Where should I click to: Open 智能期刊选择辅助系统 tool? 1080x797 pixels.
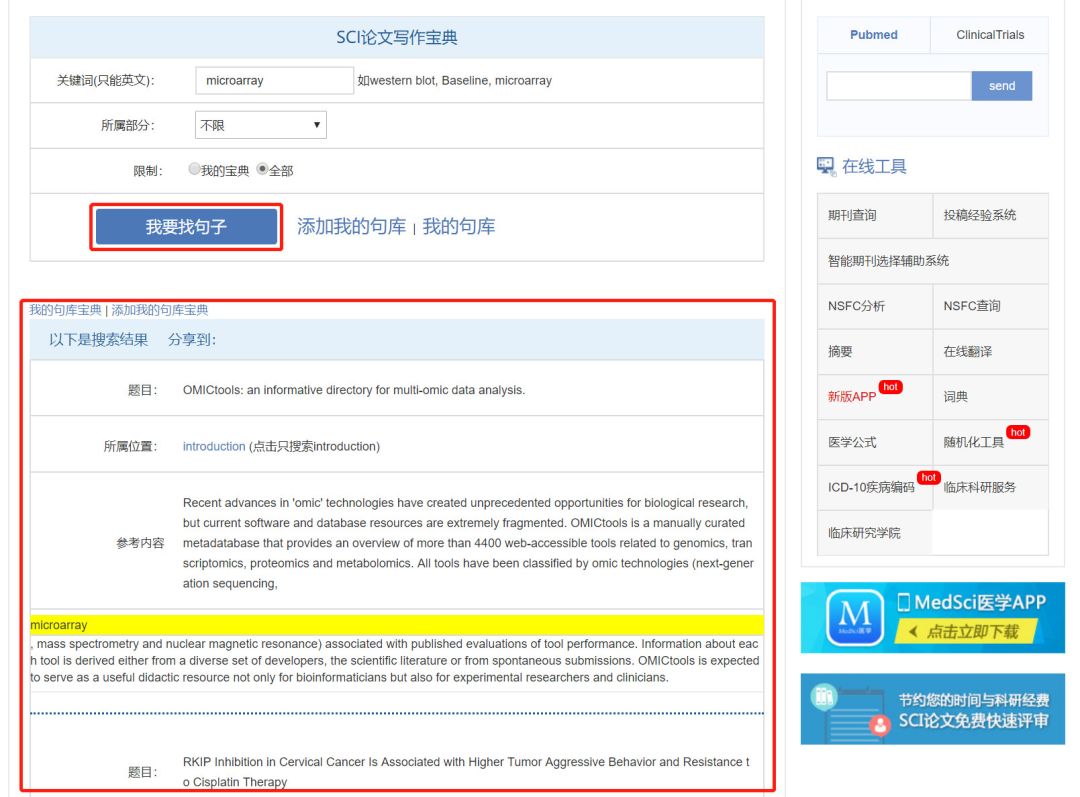(x=889, y=260)
